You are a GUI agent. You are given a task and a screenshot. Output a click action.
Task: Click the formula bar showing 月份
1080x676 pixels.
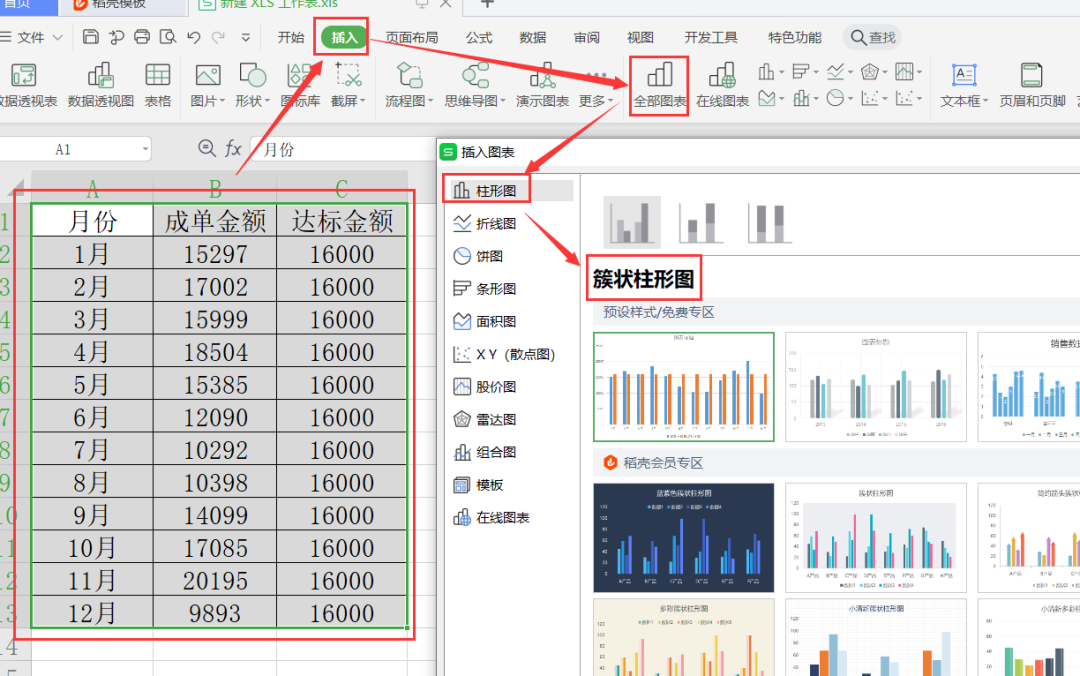[x=344, y=149]
